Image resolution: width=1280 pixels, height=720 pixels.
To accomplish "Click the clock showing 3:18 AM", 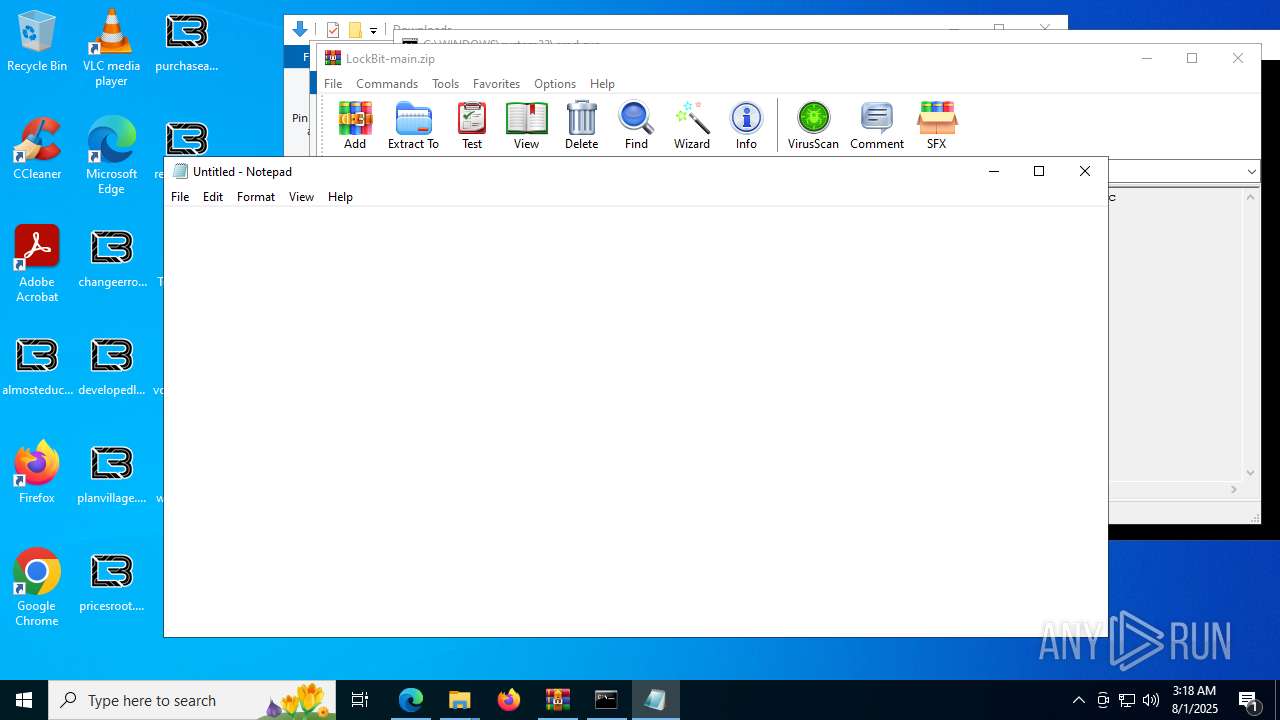I will 1194,700.
